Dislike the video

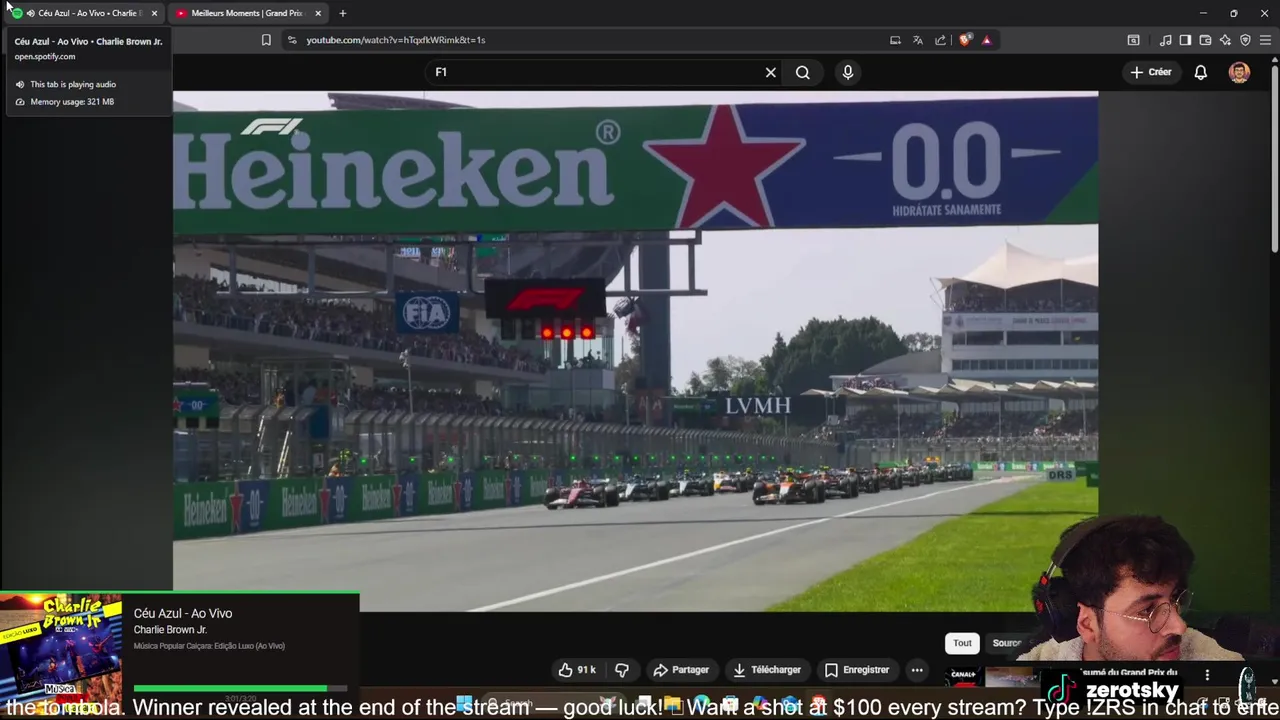pyautogui.click(x=622, y=670)
